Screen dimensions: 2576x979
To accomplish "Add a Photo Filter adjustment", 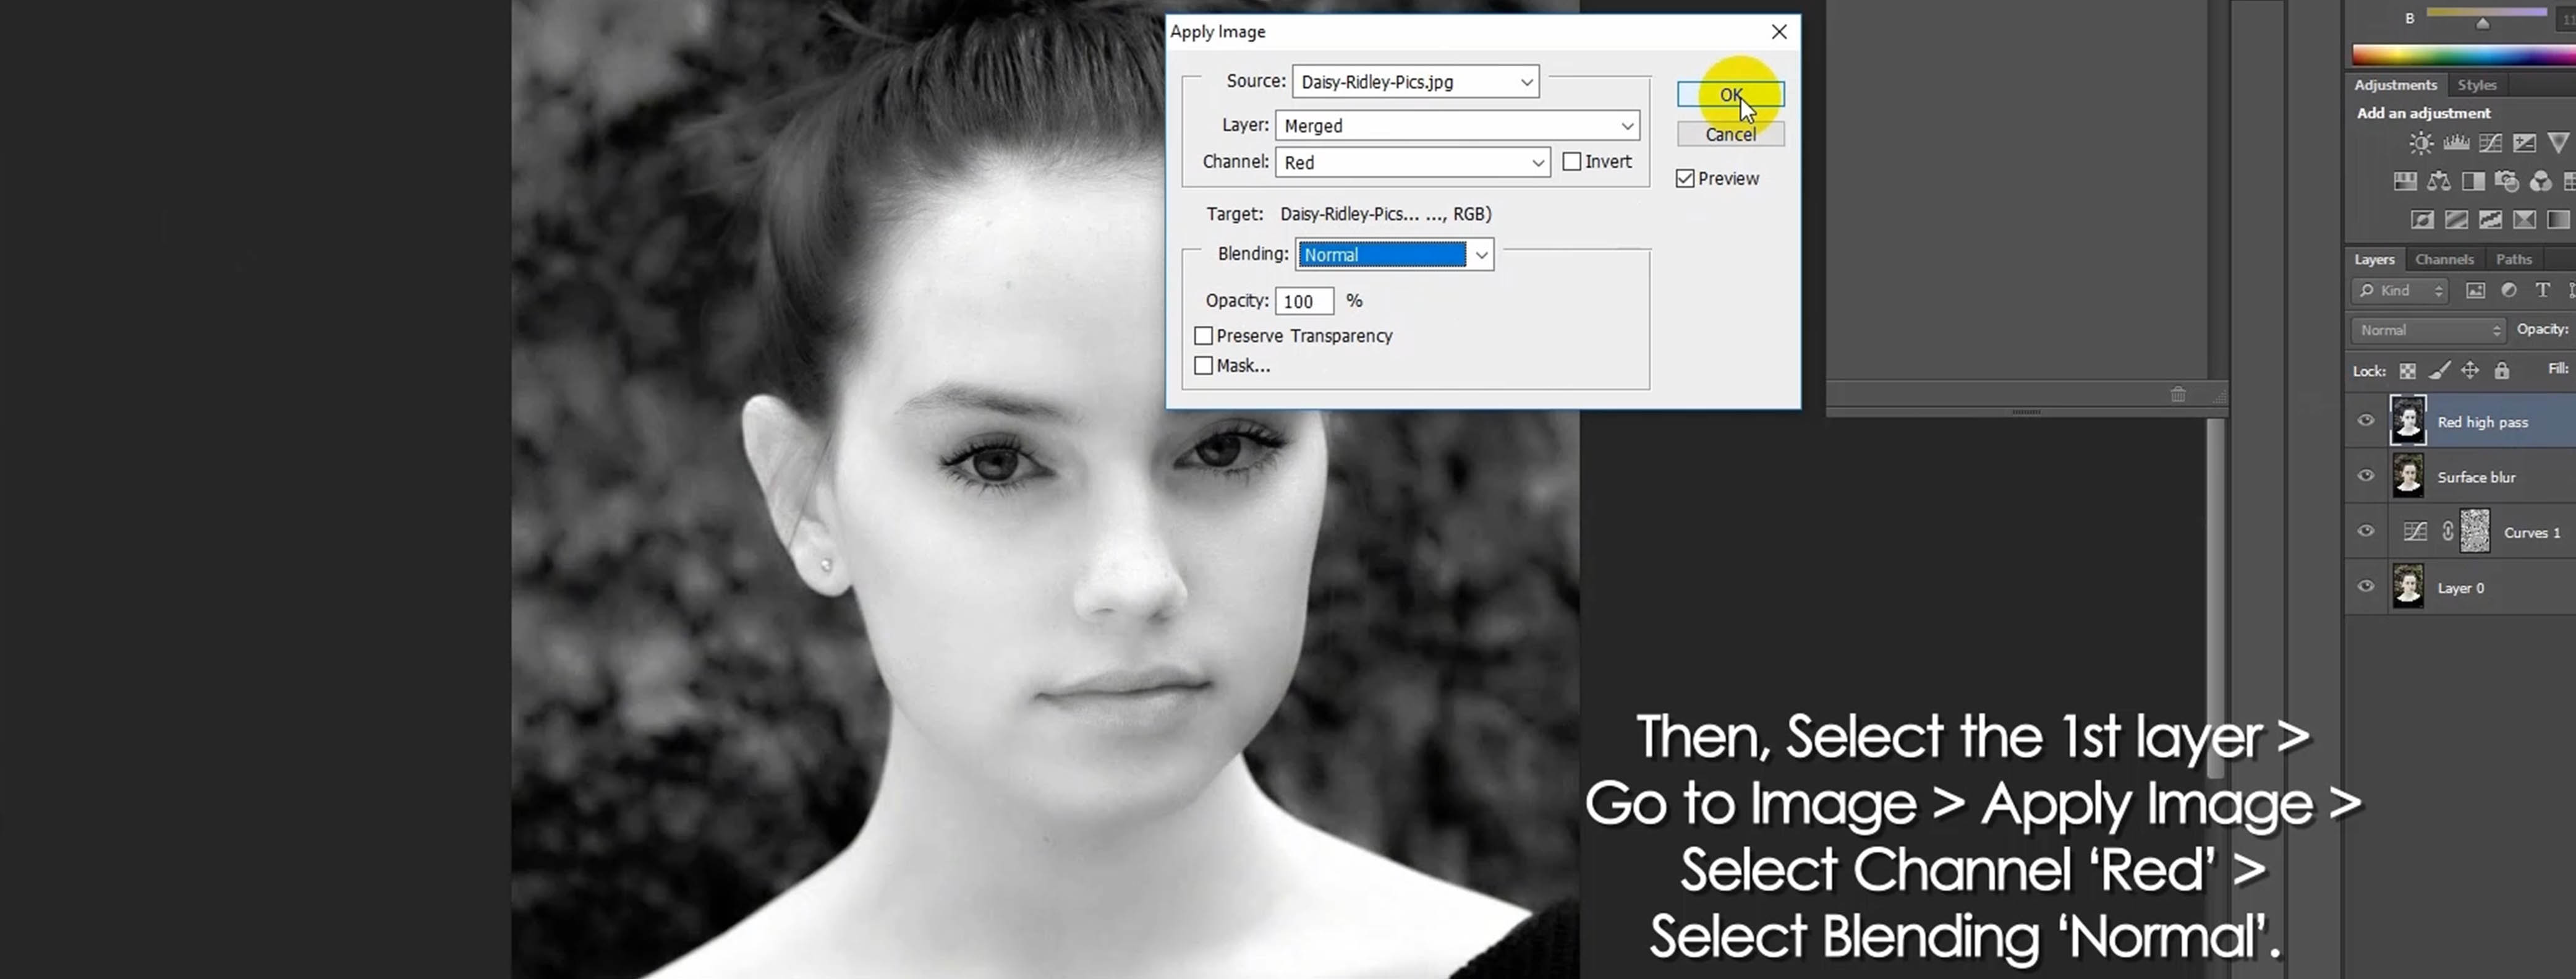I will [2507, 181].
